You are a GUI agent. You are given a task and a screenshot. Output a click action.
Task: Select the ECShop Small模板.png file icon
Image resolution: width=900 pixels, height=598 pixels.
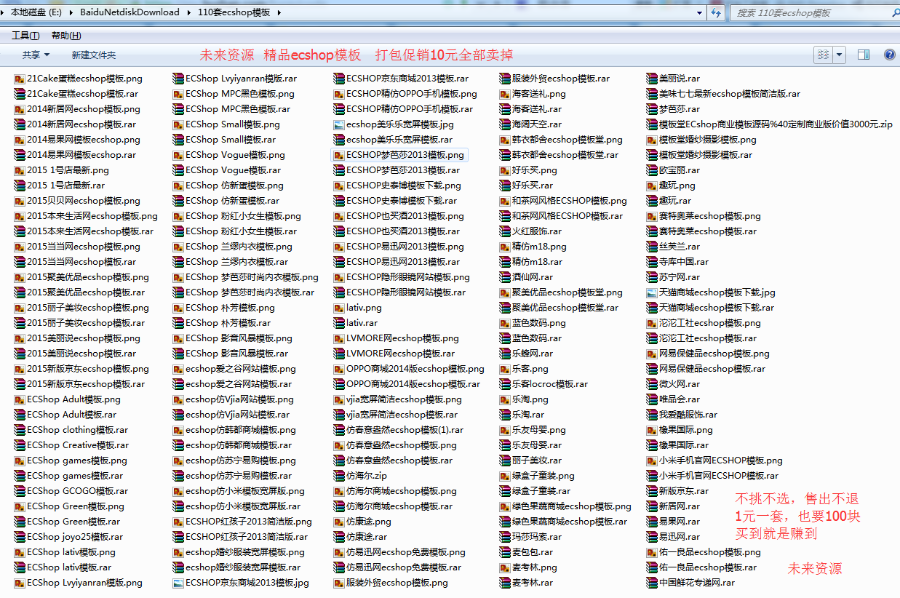(x=178, y=125)
